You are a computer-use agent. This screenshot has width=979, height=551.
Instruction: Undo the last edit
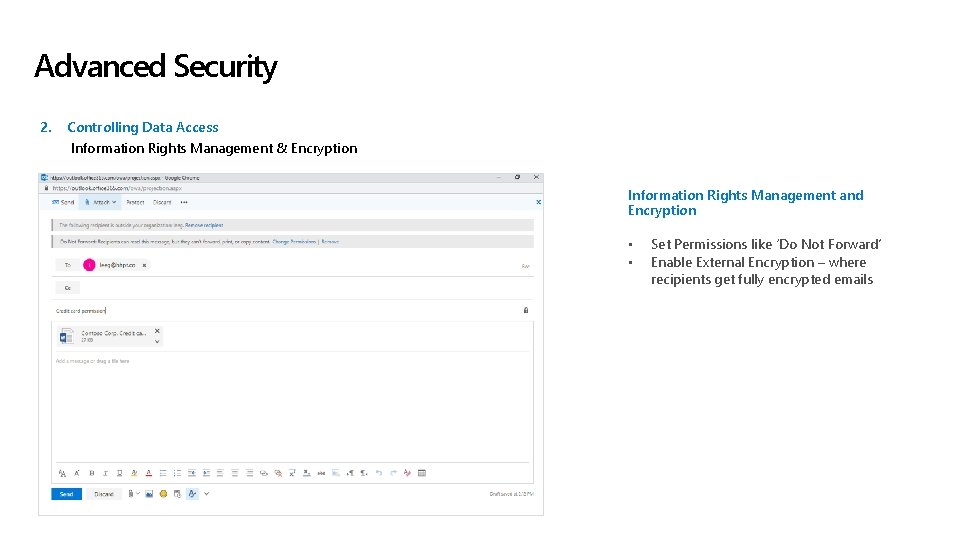tap(378, 473)
